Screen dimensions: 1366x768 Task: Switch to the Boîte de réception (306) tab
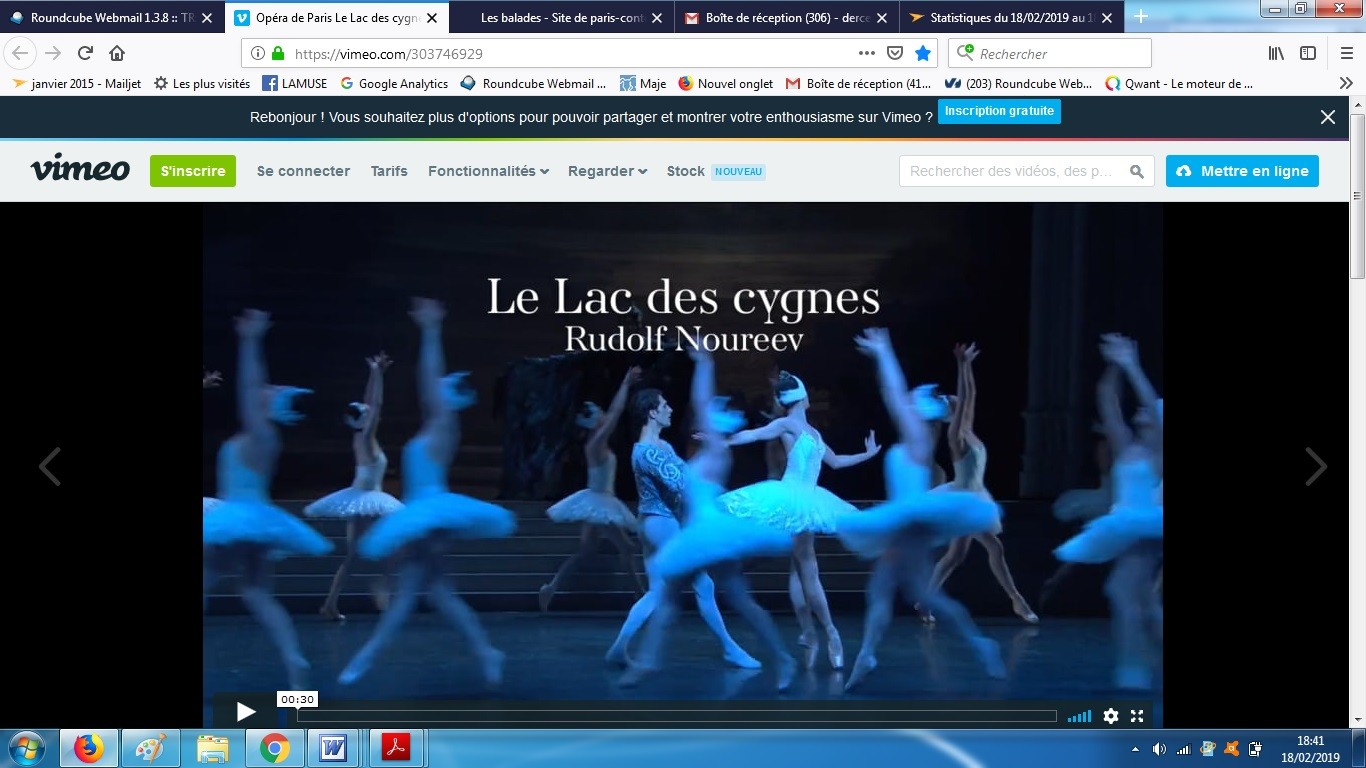click(788, 17)
